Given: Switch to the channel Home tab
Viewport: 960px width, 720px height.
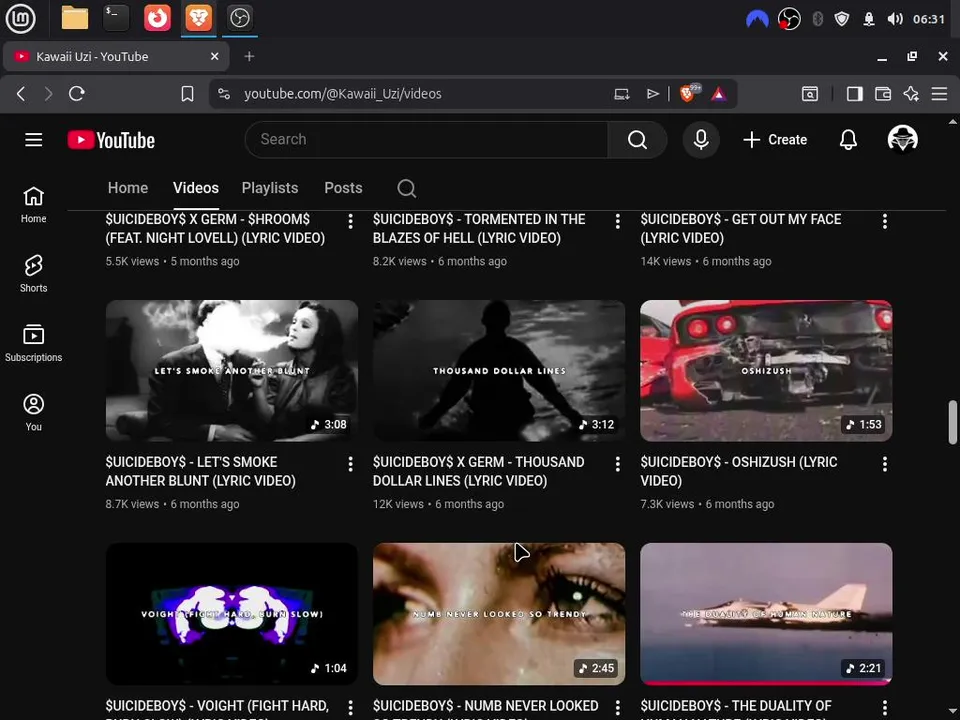Looking at the screenshot, I should pos(128,188).
